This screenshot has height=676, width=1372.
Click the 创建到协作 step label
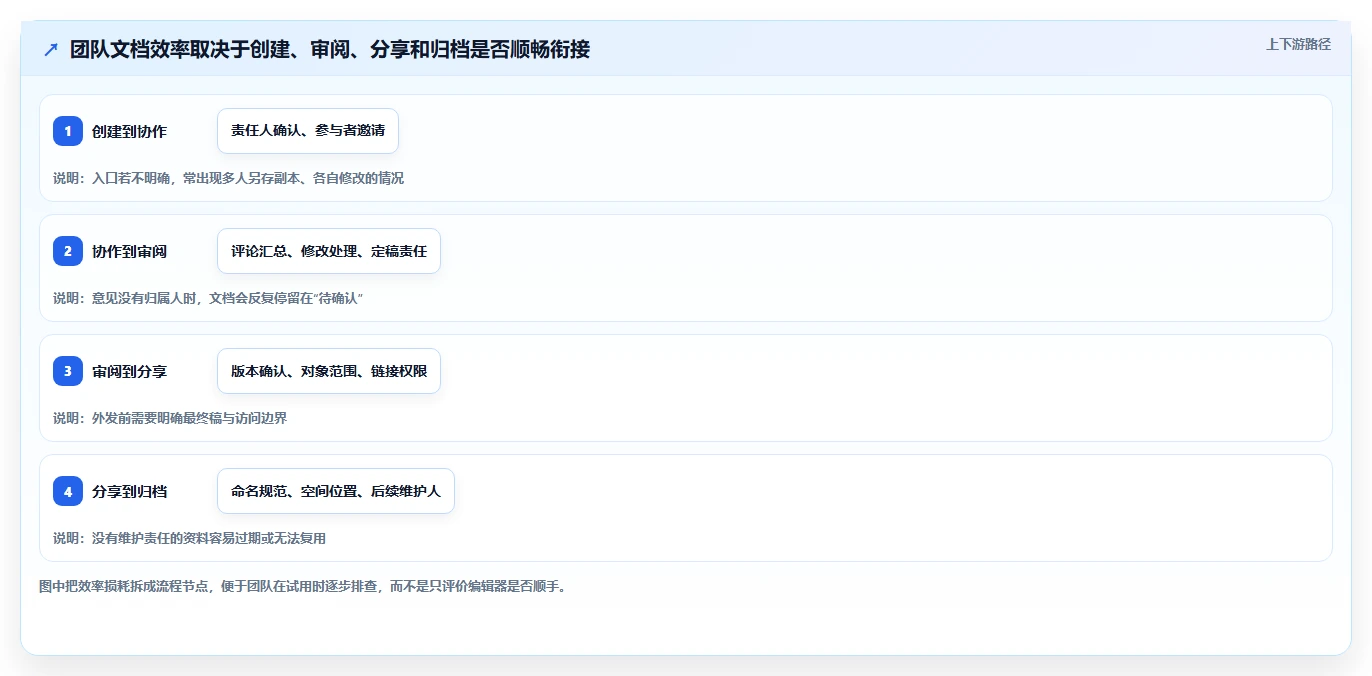click(x=129, y=131)
